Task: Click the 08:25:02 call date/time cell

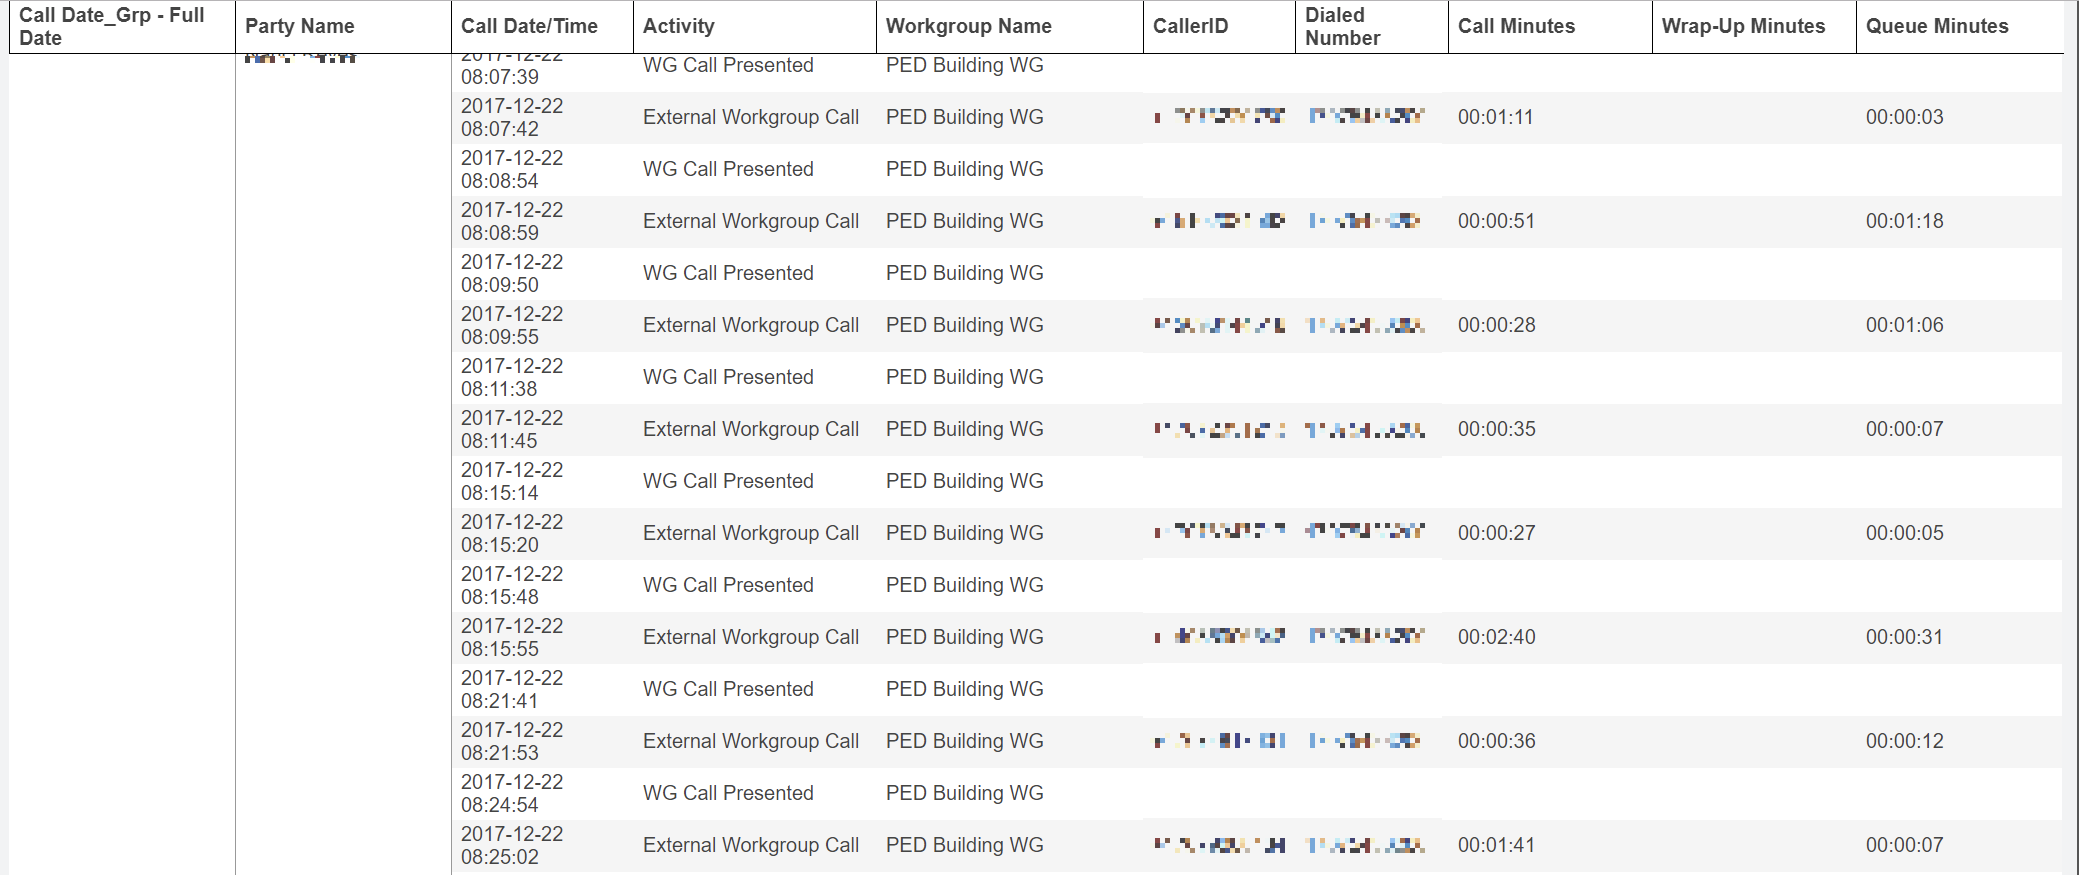Action: (512, 846)
